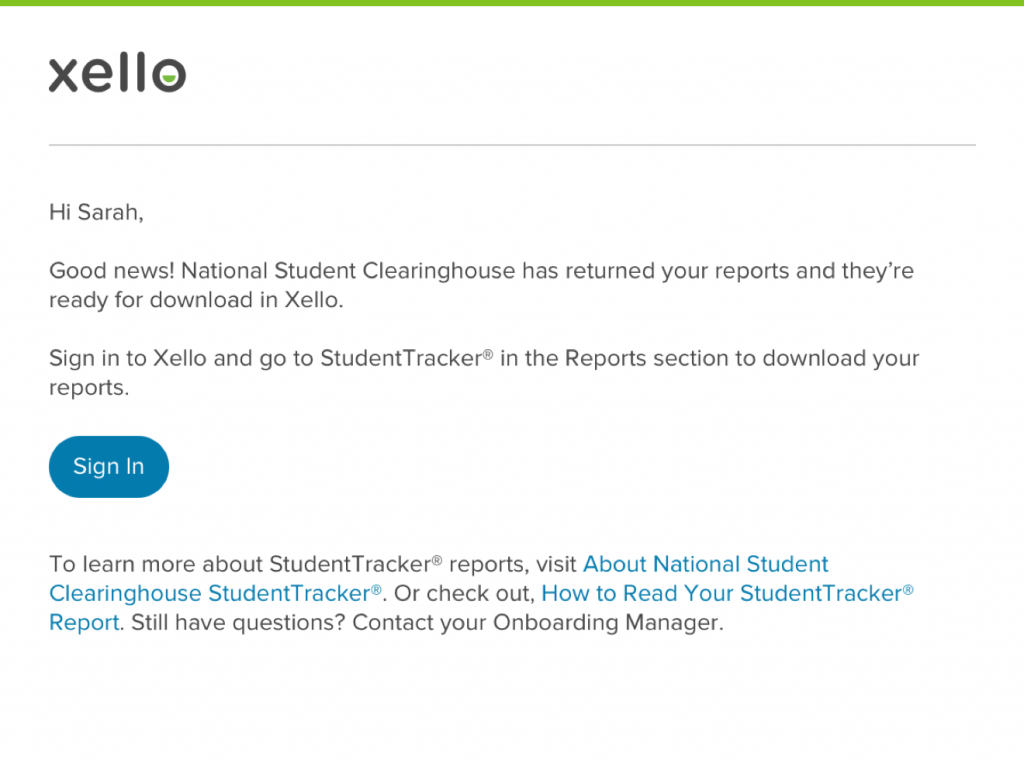Click the Good news! sentence opening
Viewport: 1024px width, 760px height.
coord(112,270)
